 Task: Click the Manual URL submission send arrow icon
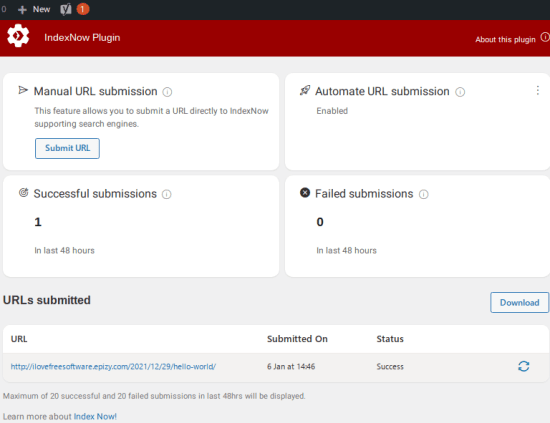click(23, 90)
